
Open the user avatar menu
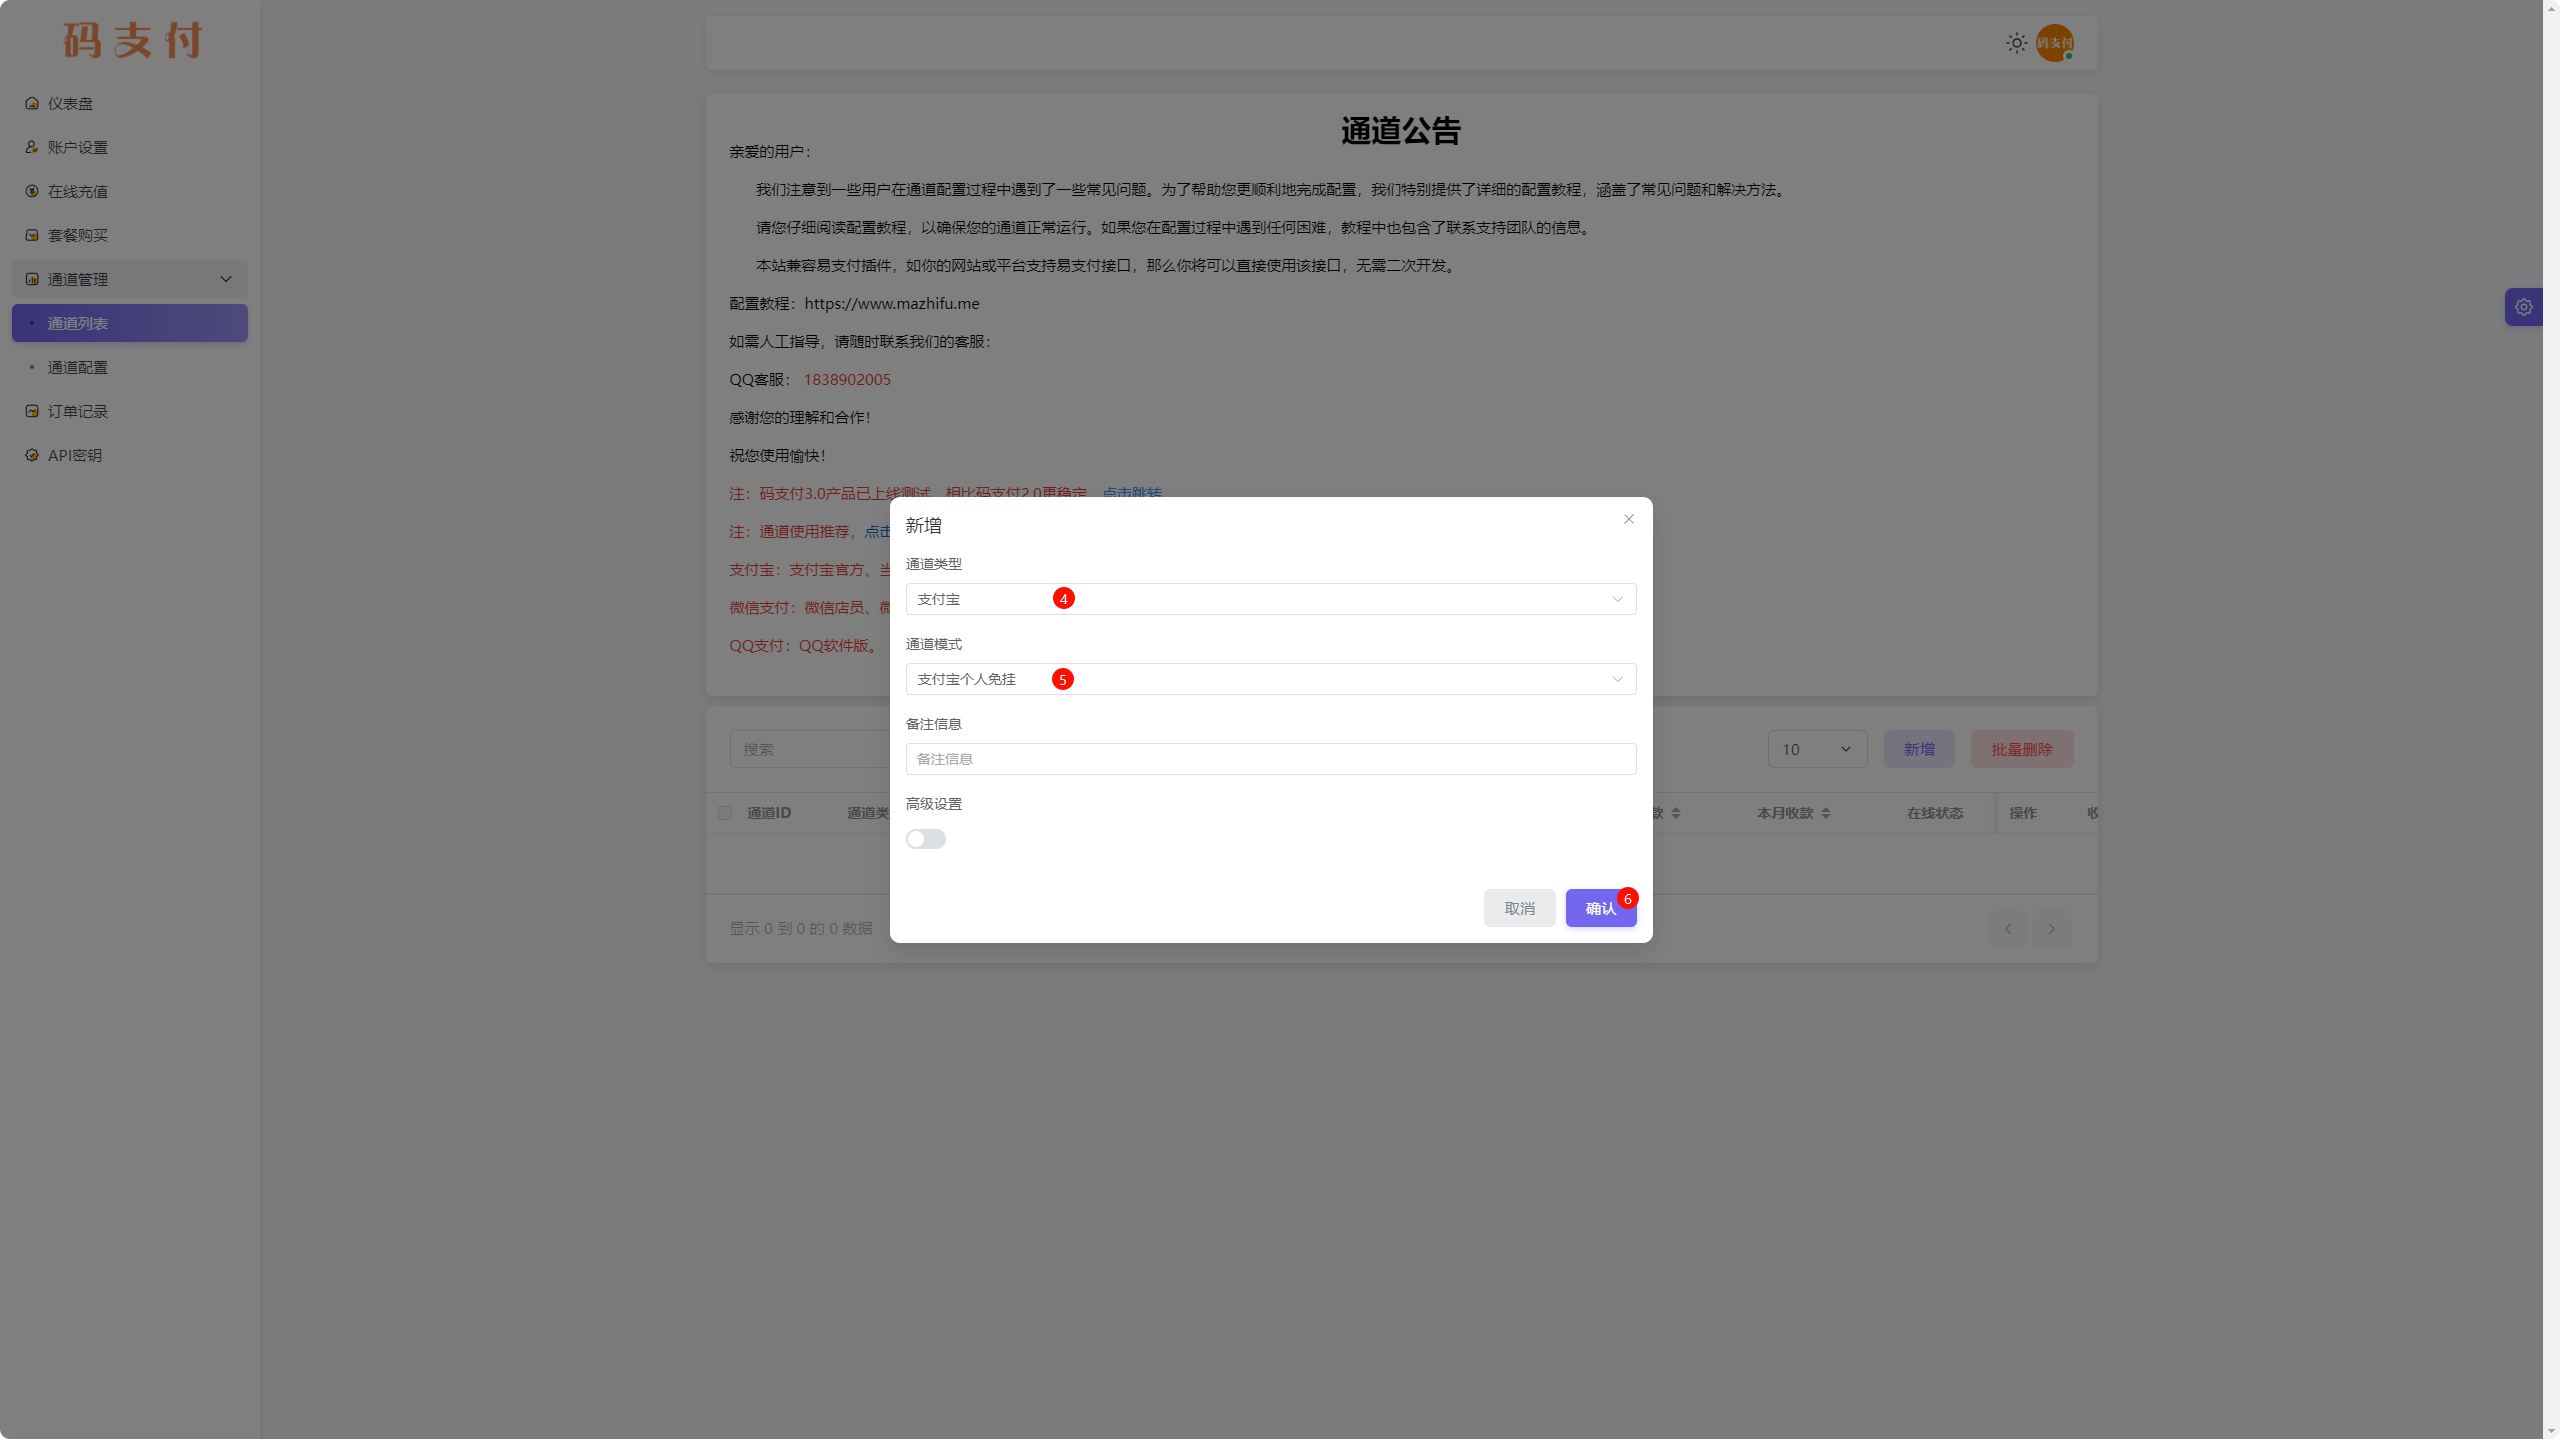2054,43
